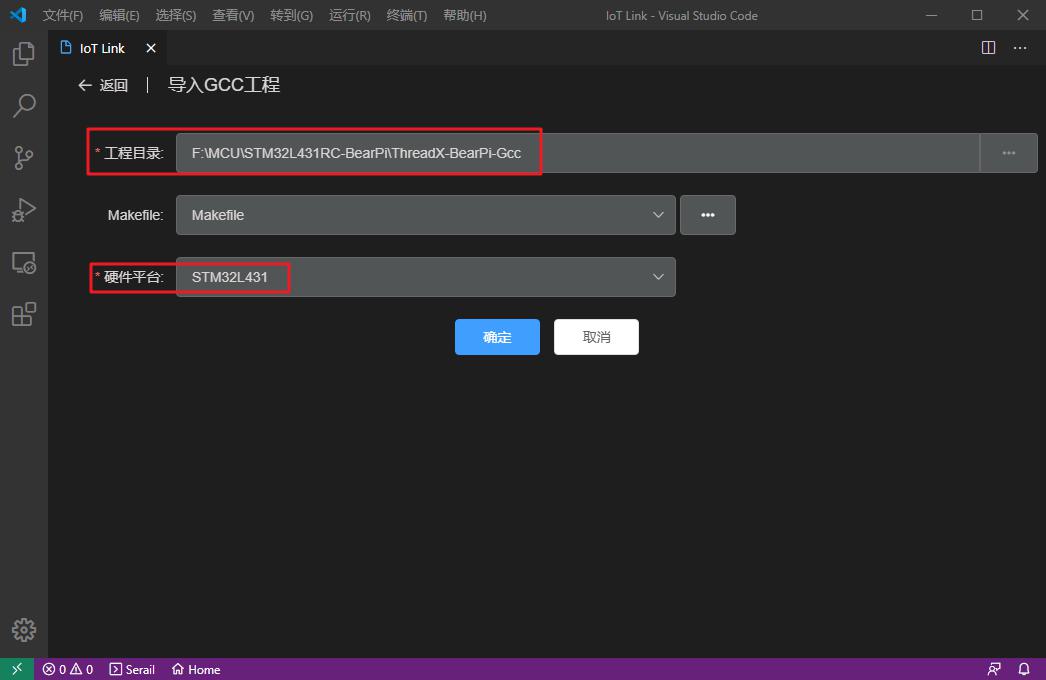Cancel import with the 取消 button
This screenshot has height=680, width=1046.
click(x=596, y=337)
